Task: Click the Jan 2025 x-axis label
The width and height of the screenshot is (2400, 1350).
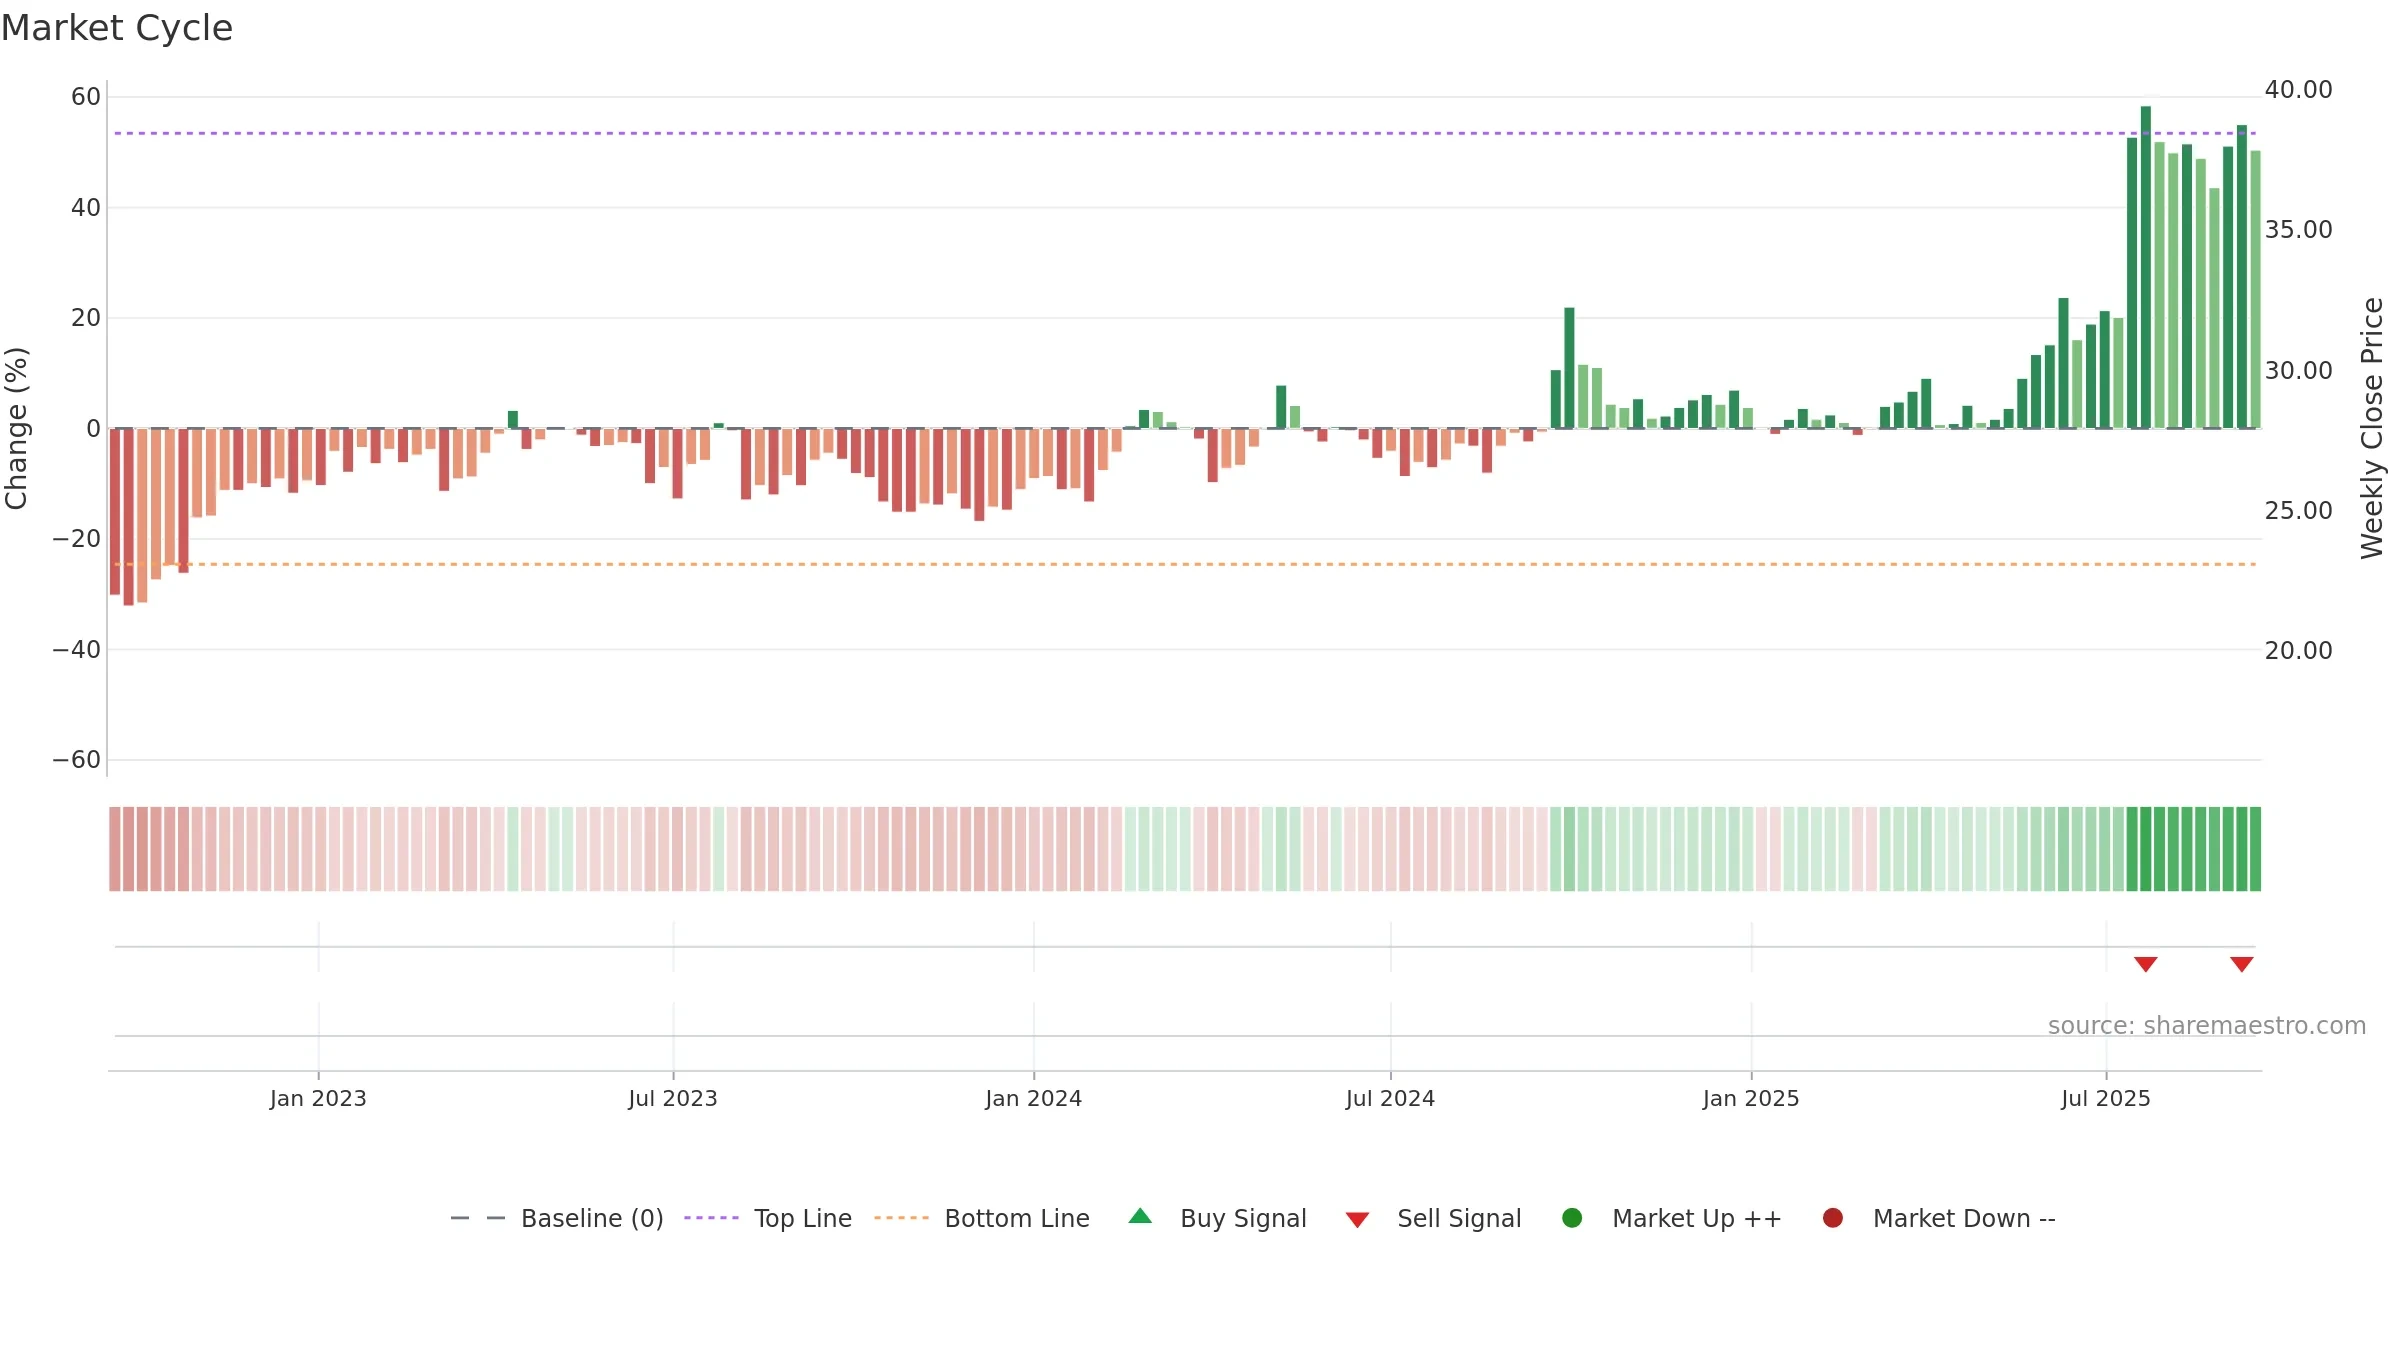Action: point(1751,1098)
